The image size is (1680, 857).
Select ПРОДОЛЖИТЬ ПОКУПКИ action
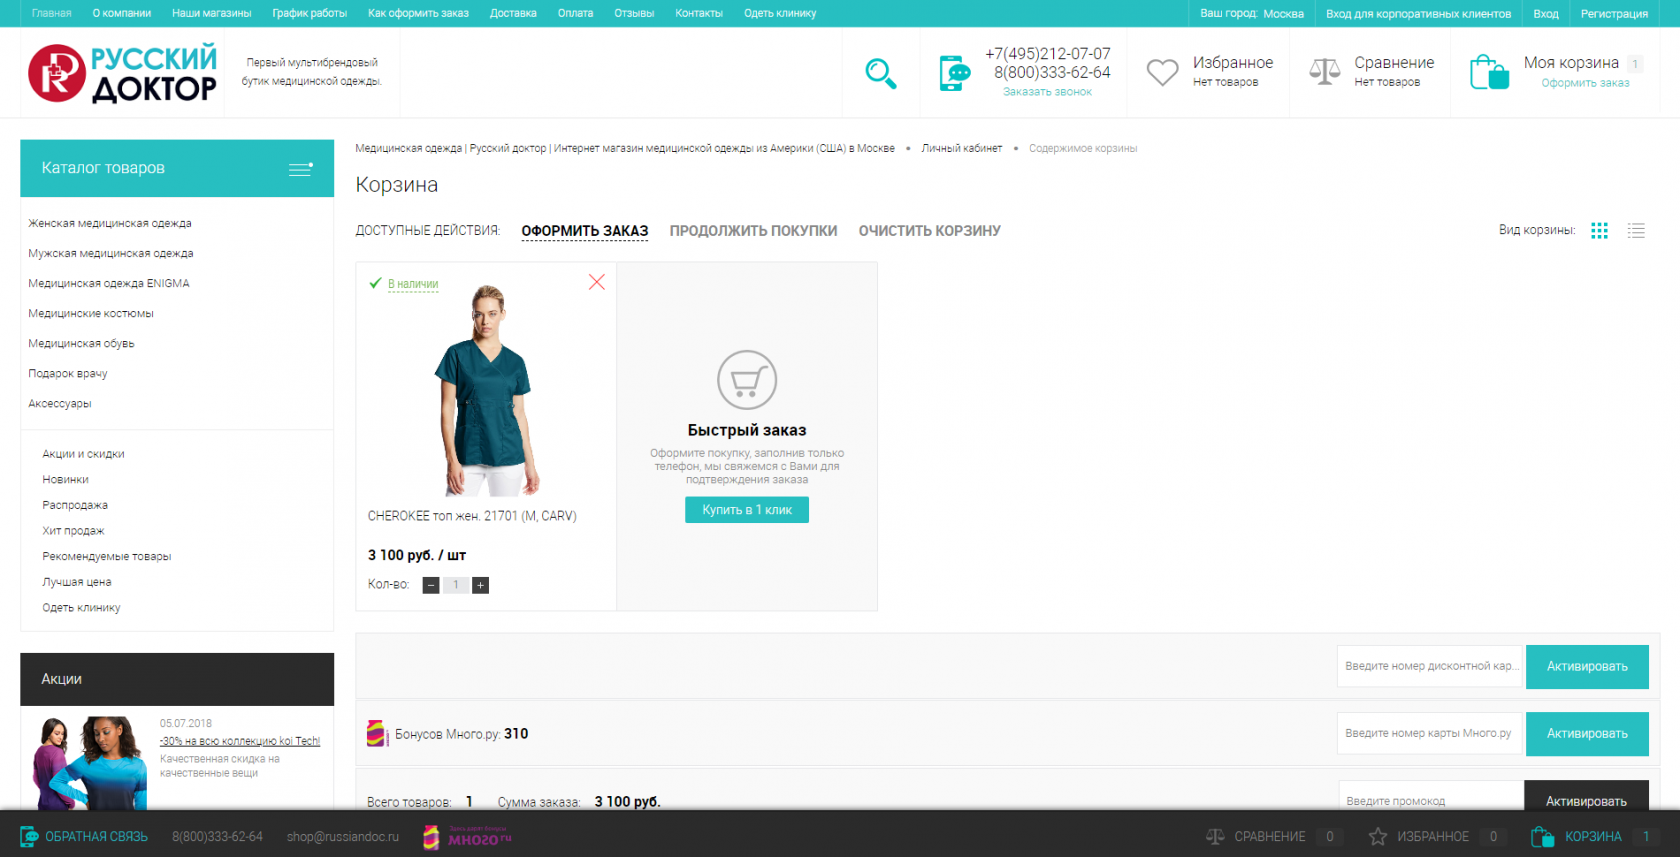(x=753, y=231)
